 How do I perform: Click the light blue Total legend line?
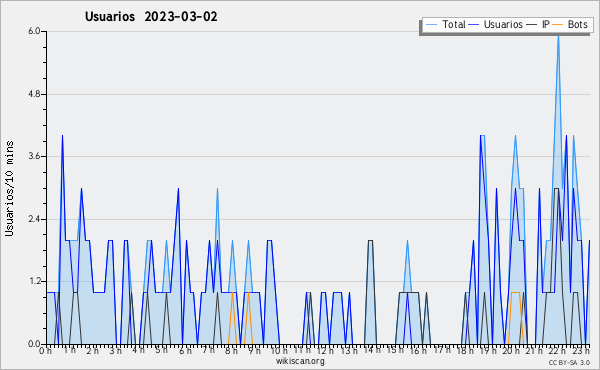click(x=431, y=25)
